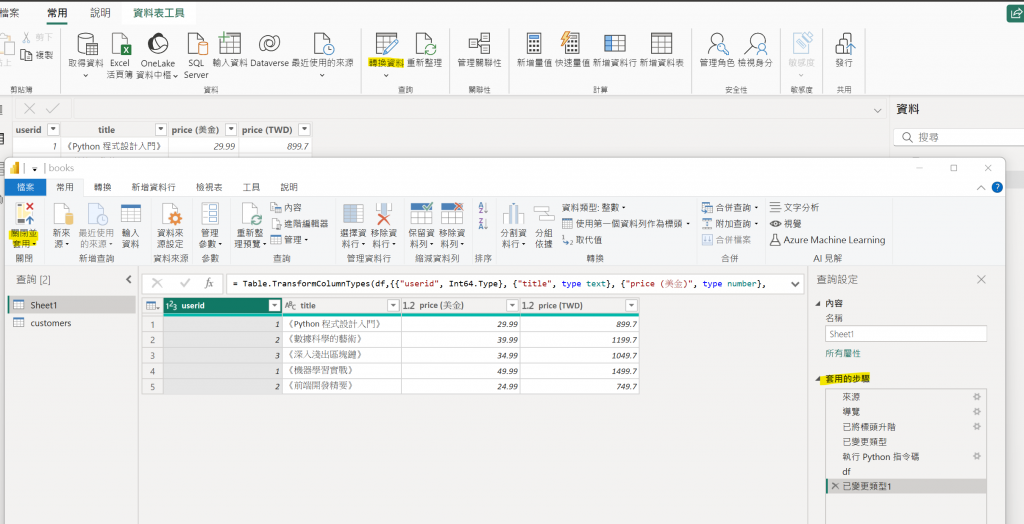The image size is (1024, 524).
Task: Click the 管理參數 icon
Action: click(210, 214)
